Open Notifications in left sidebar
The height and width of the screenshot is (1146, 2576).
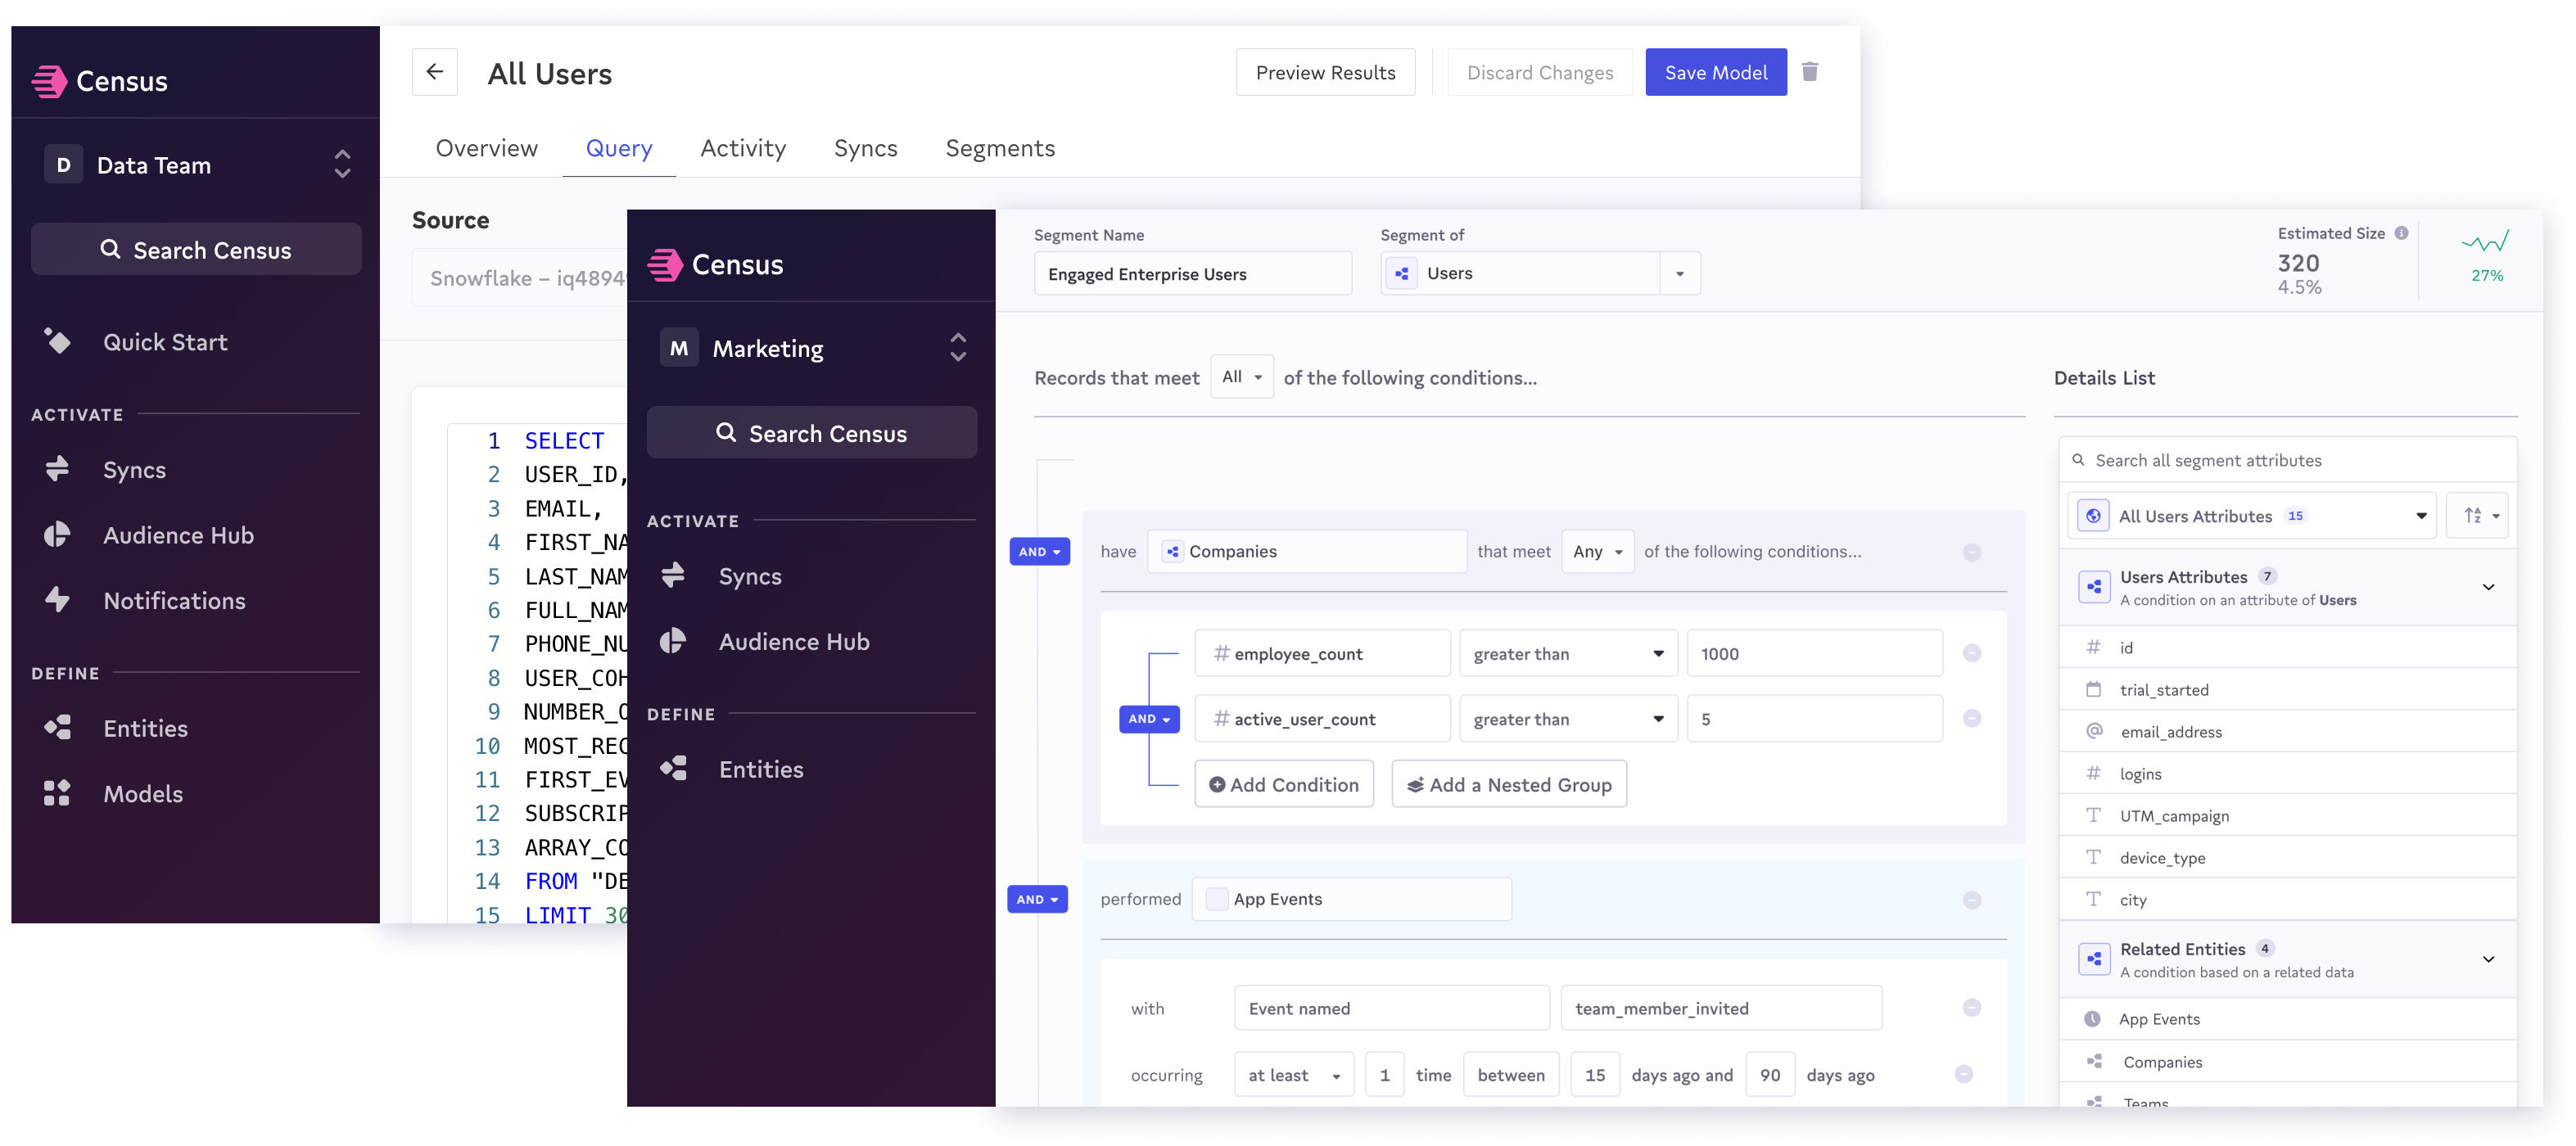pos(173,601)
